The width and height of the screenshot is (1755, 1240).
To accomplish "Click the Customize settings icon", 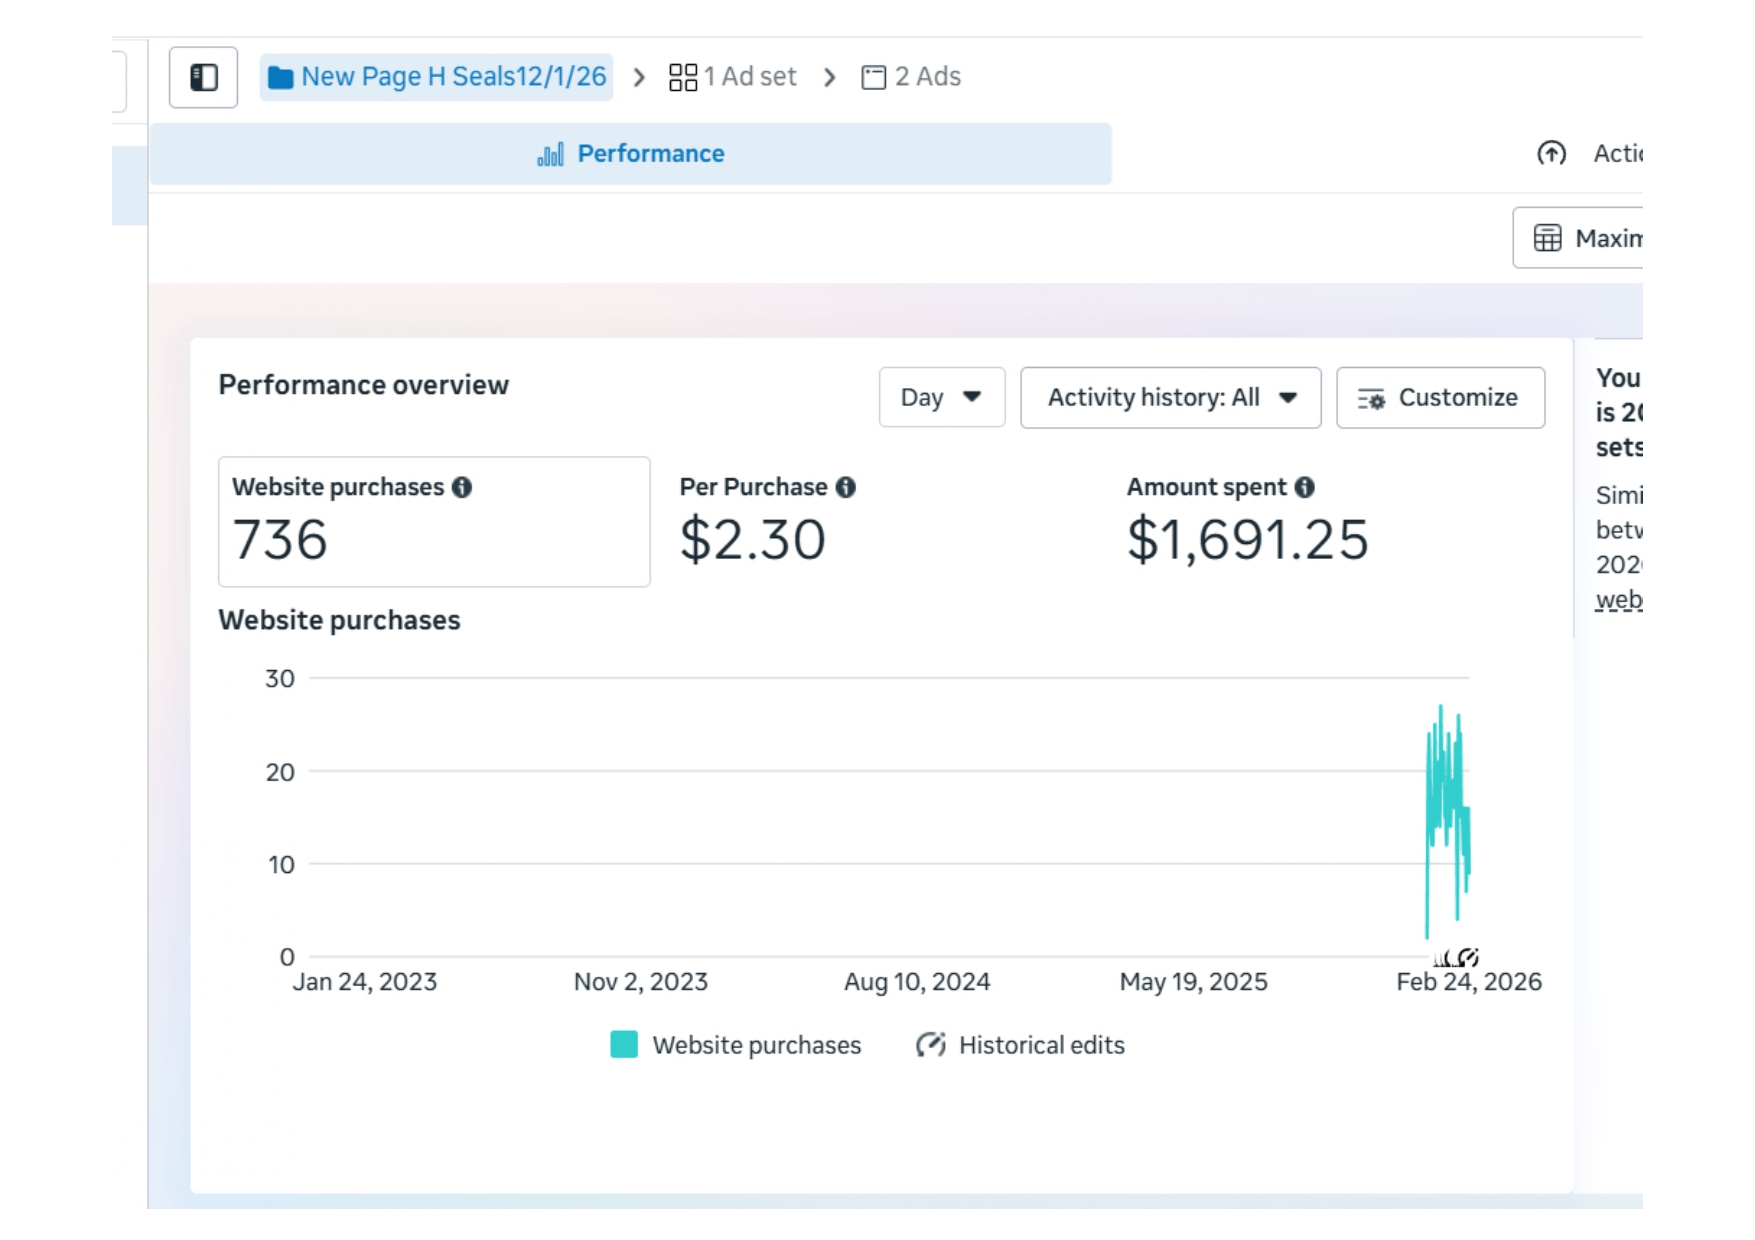I will (1371, 398).
